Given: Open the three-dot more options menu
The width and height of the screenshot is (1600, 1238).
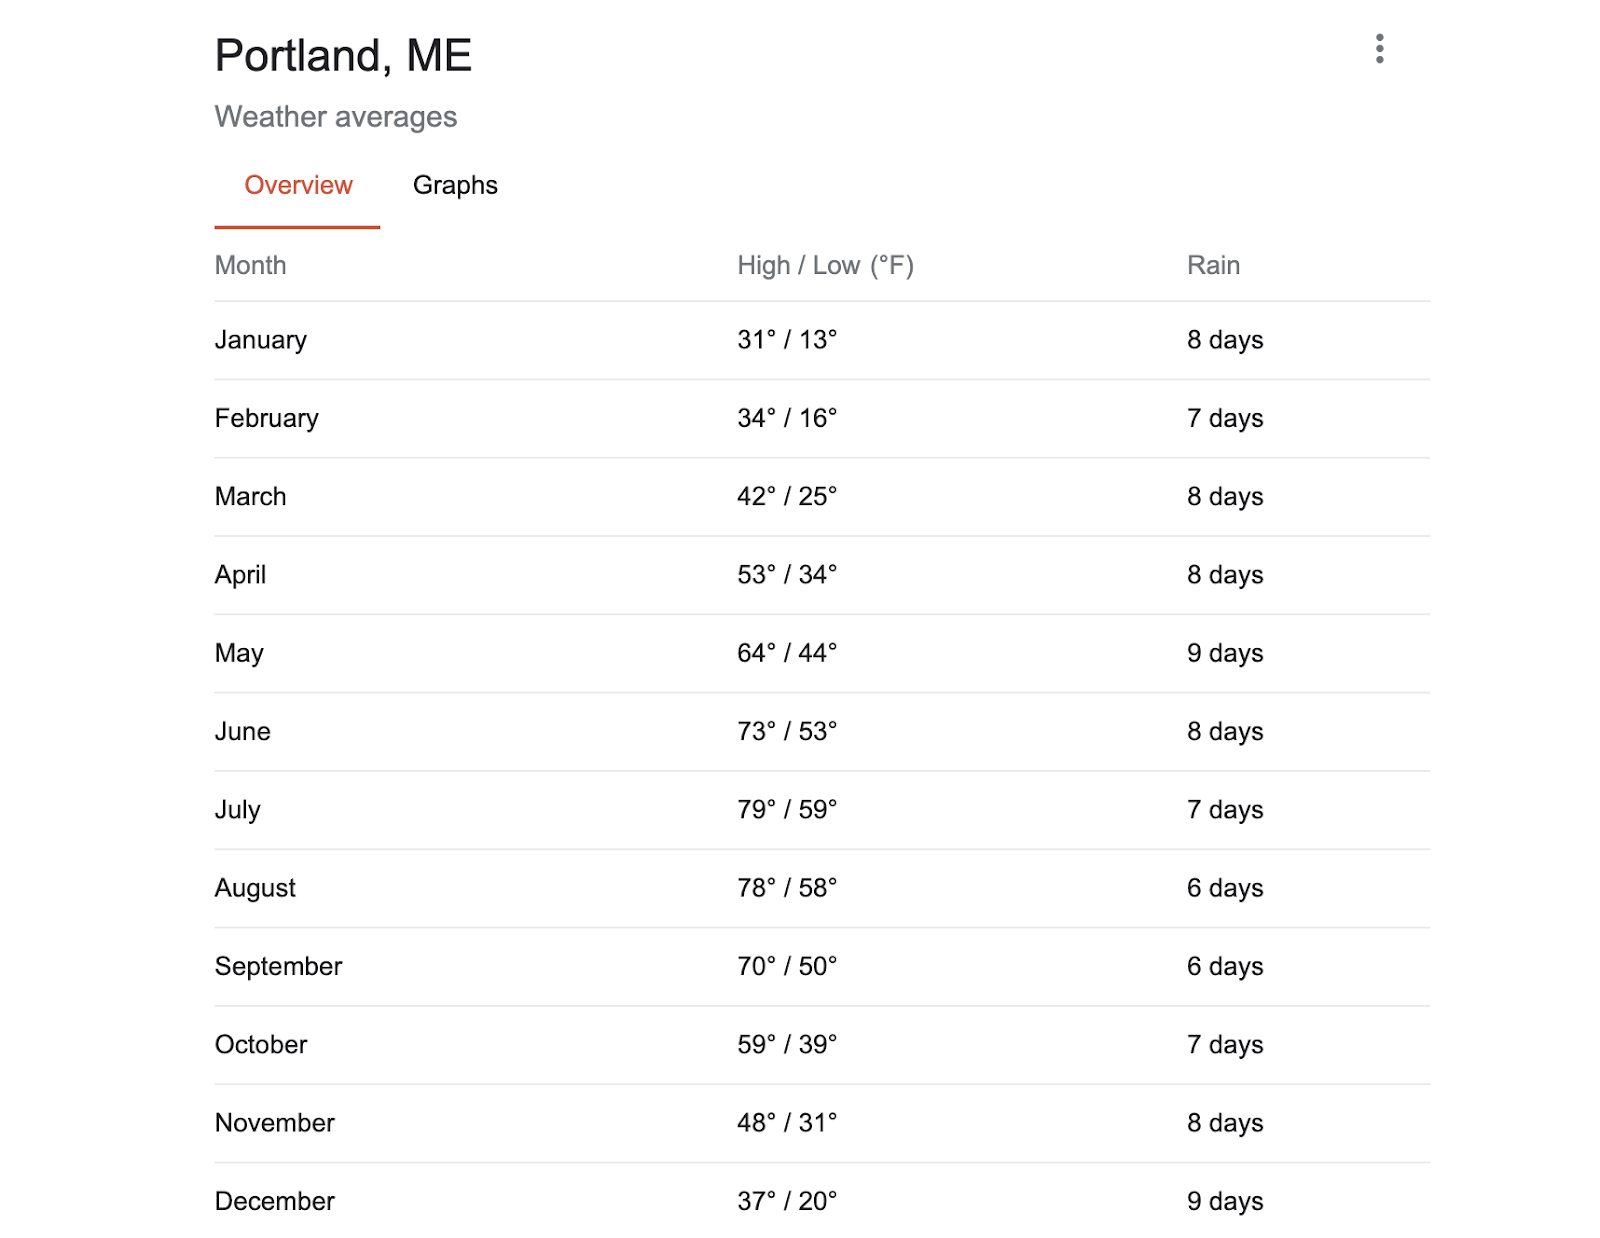Looking at the screenshot, I should [x=1379, y=49].
